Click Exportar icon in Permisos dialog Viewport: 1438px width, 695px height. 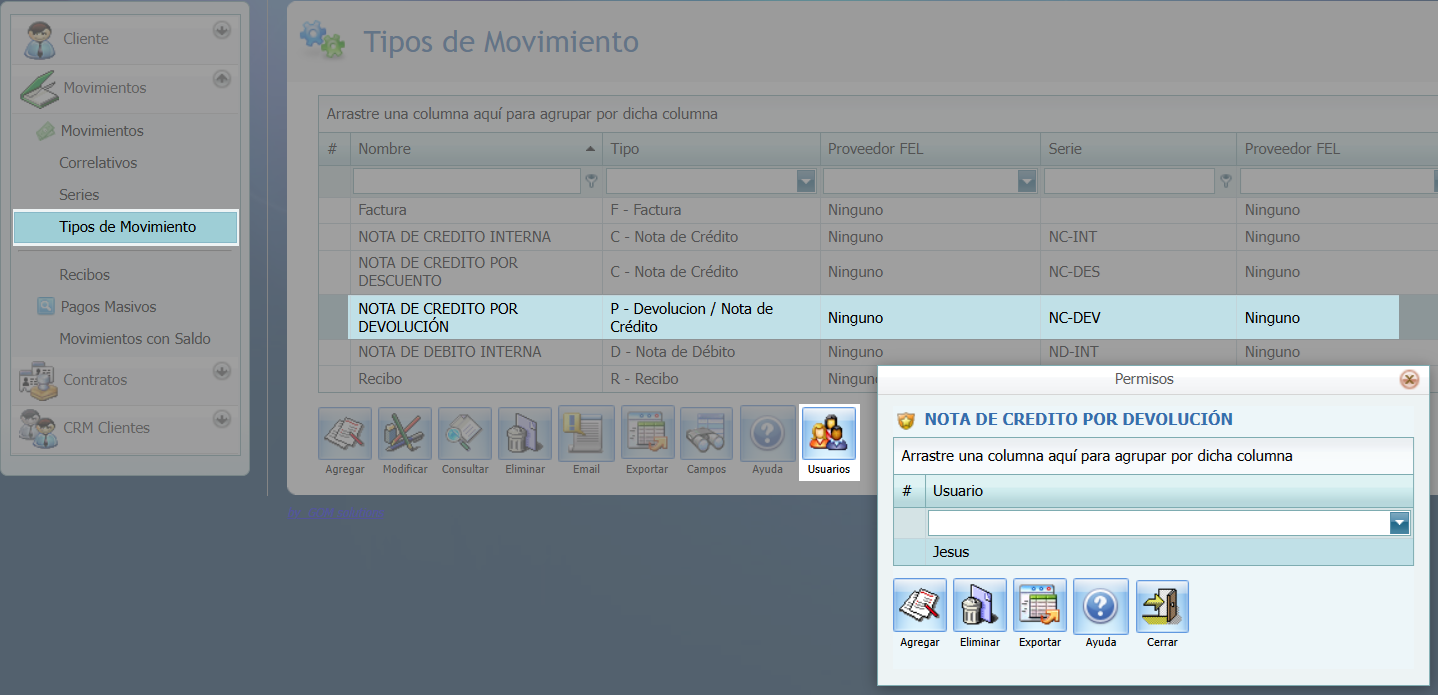1039,606
